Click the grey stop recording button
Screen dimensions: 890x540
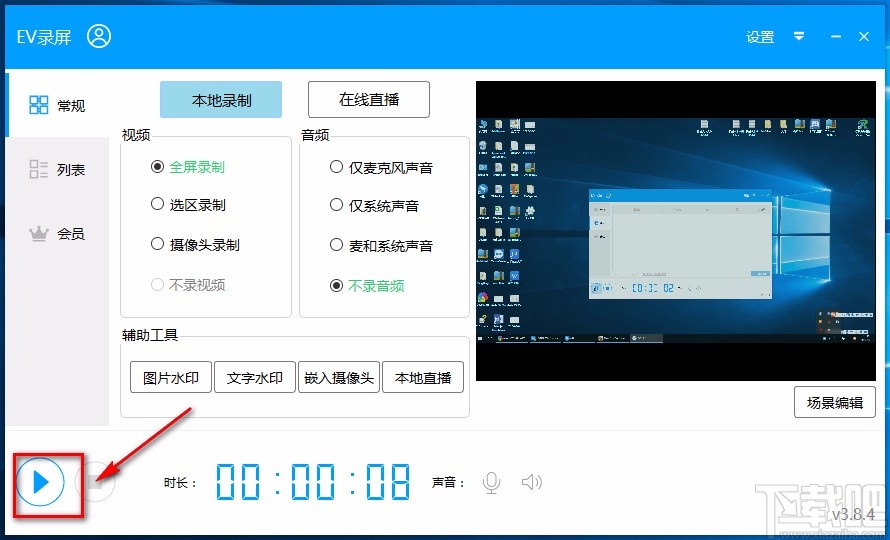[95, 482]
